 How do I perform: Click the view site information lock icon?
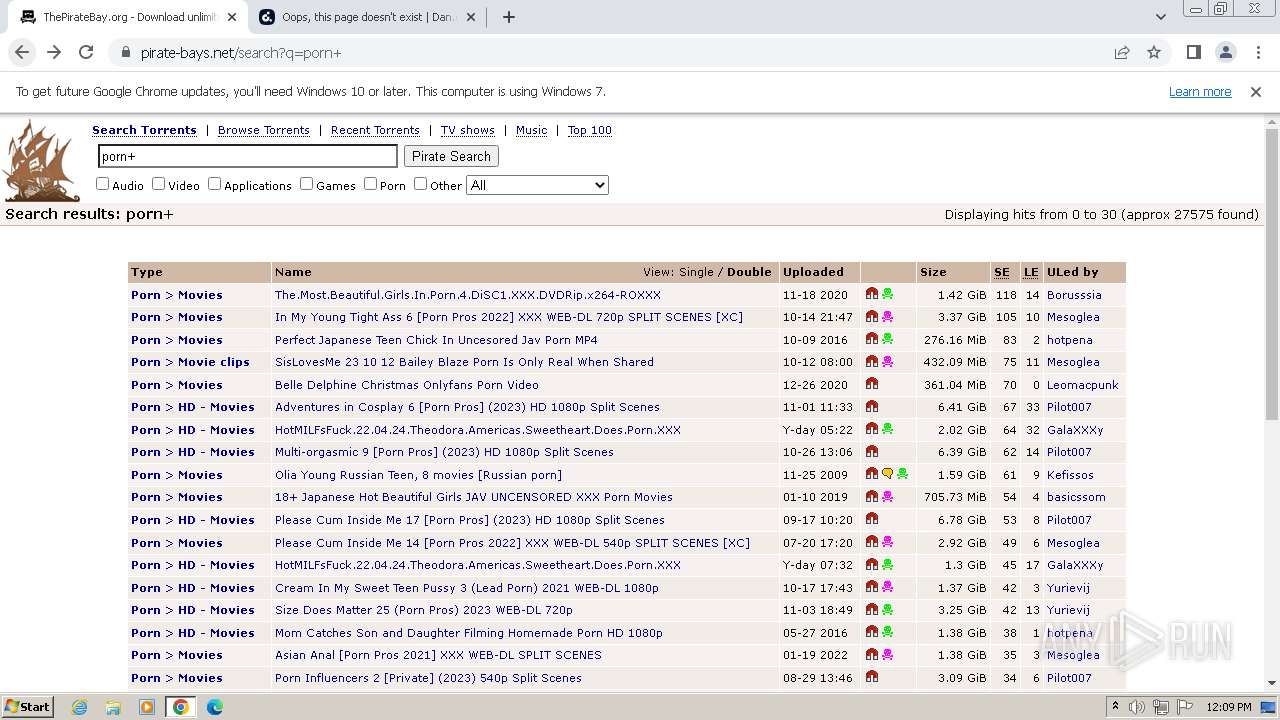125,52
